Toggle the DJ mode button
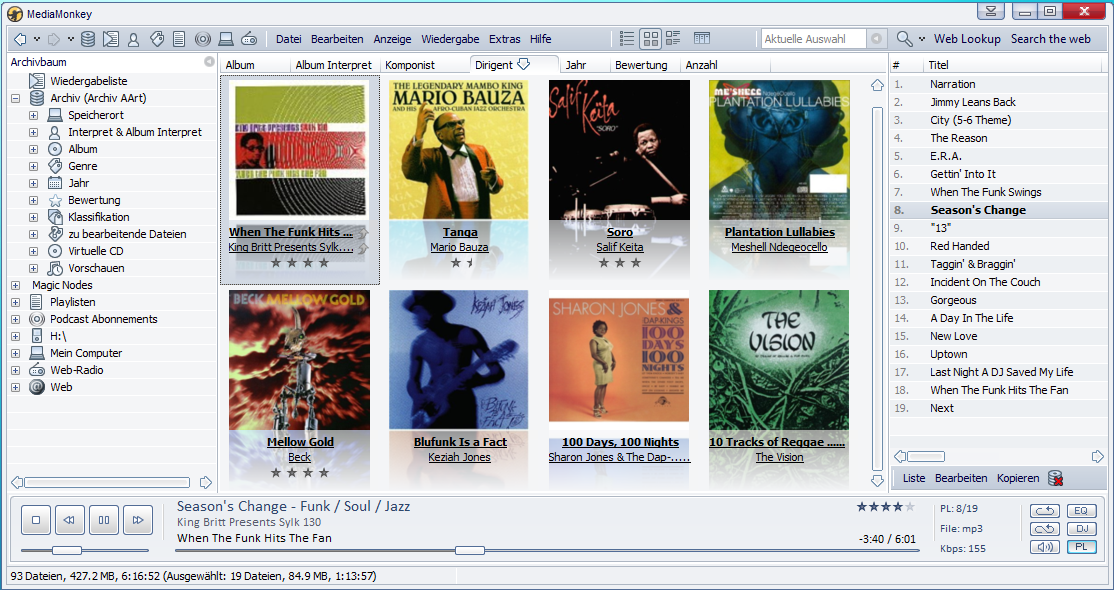This screenshot has width=1114, height=590. [1081, 529]
